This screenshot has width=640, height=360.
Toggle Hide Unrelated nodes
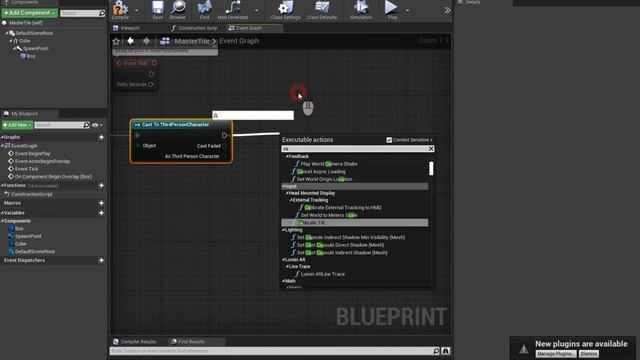coord(233,10)
